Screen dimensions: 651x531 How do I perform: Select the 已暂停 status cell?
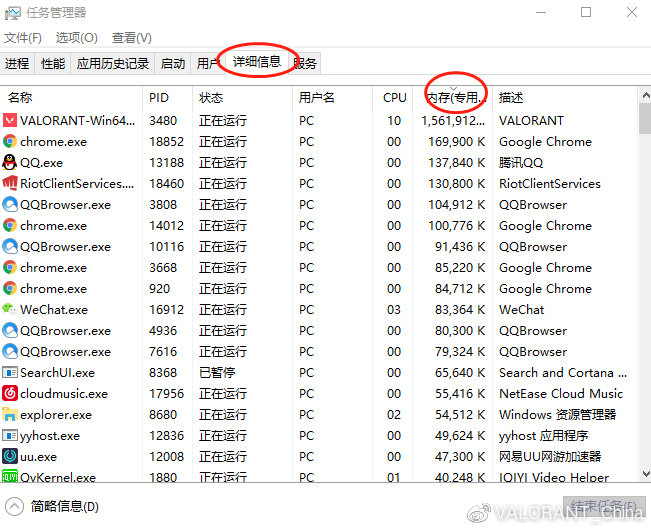click(217, 372)
